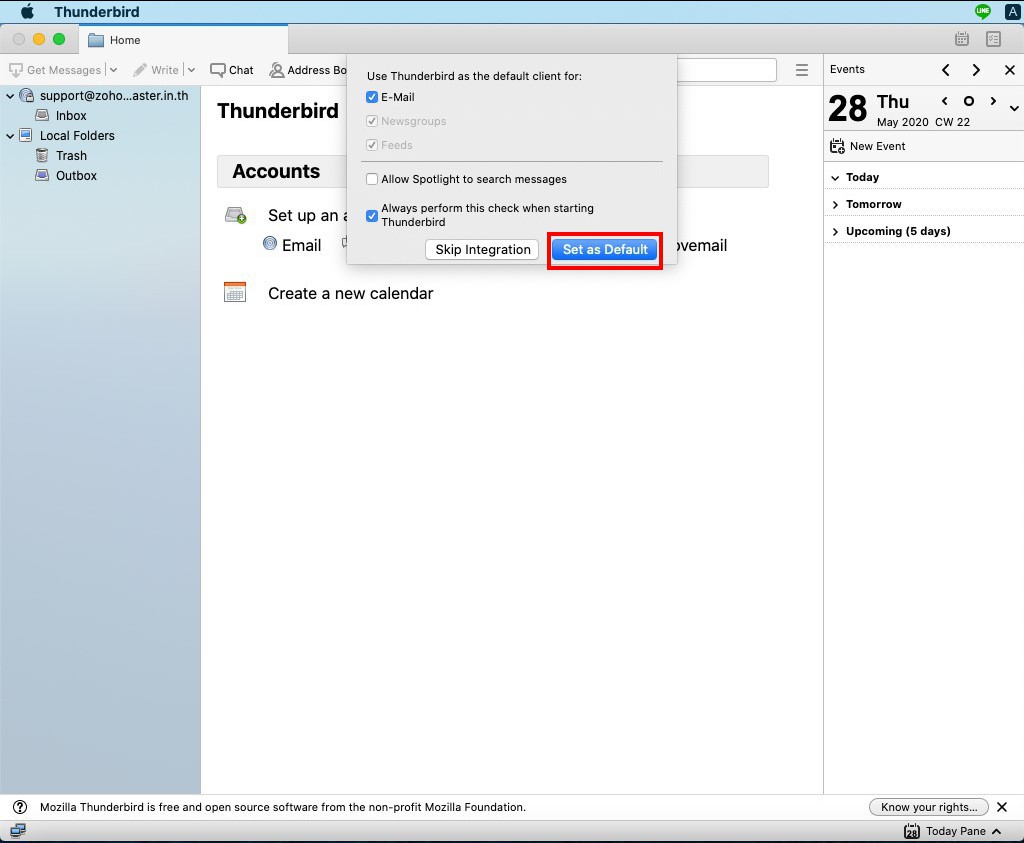
Task: Expand the mini-day dropdown chevron
Action: click(x=1014, y=108)
